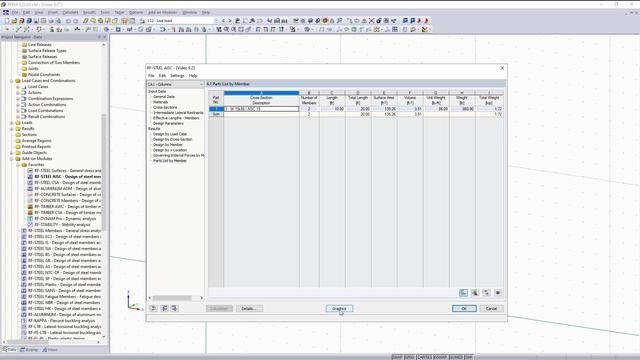640x360 pixels.
Task: Click the Delete X icon in main toolbar
Action: click(371, 20)
